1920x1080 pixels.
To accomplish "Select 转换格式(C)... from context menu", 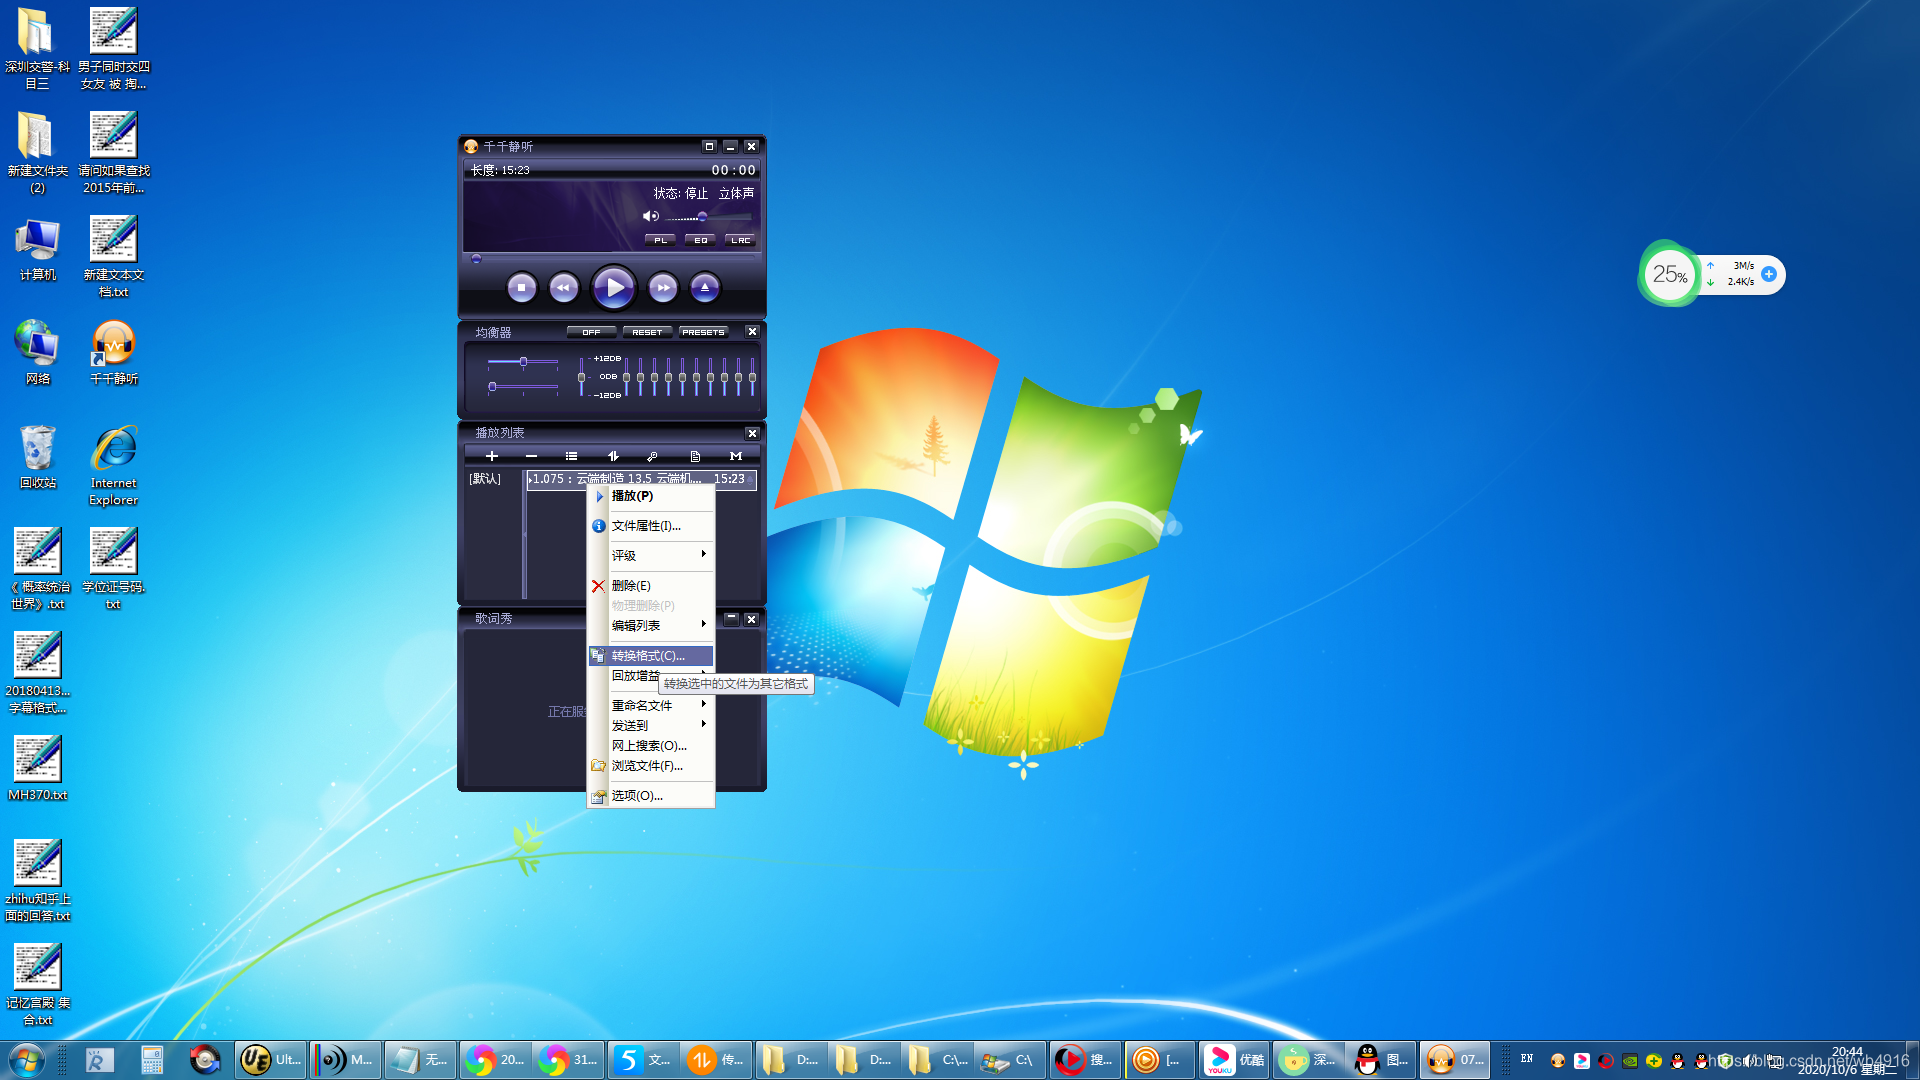I will click(x=648, y=656).
